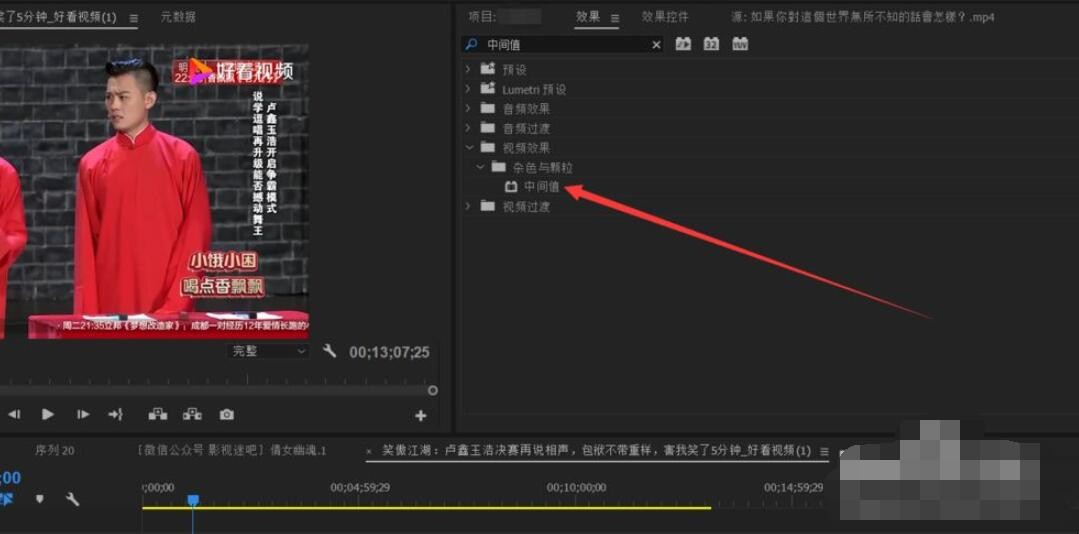This screenshot has width=1079, height=534.
Task: Expand the 音频过渡 folder chevron
Action: point(469,128)
